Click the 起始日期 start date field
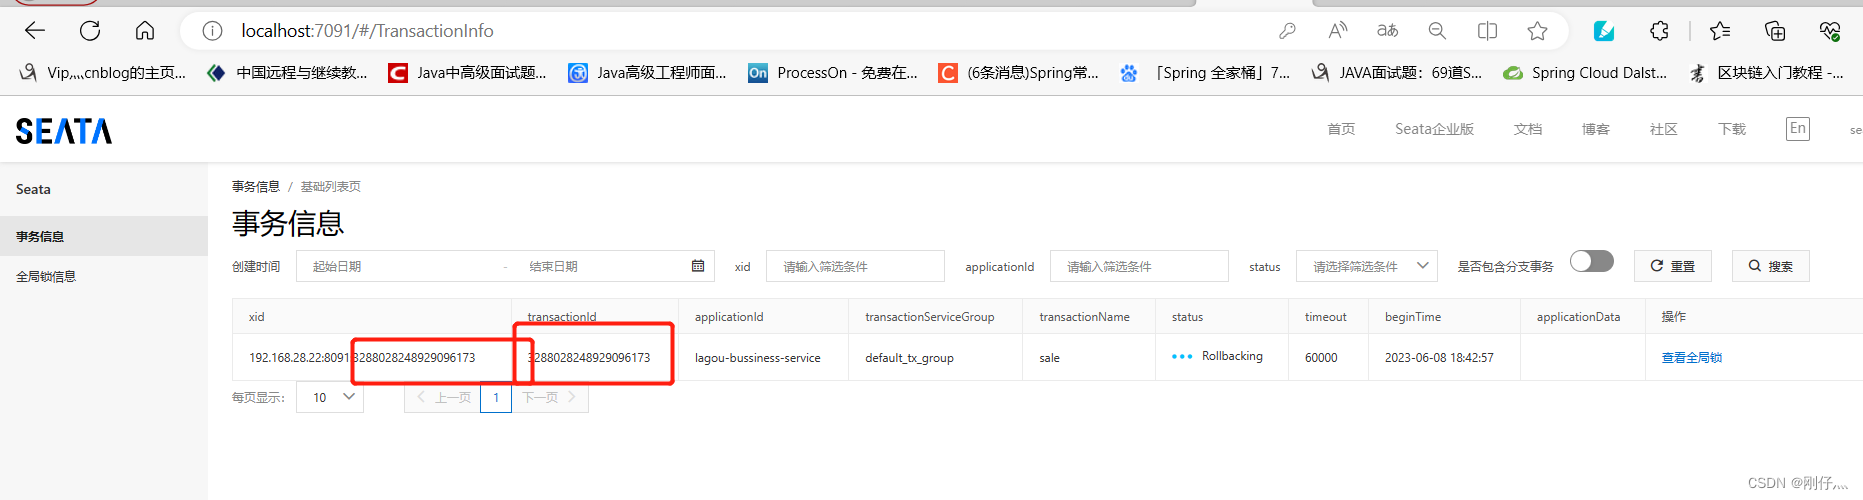The height and width of the screenshot is (500, 1863). tap(400, 266)
